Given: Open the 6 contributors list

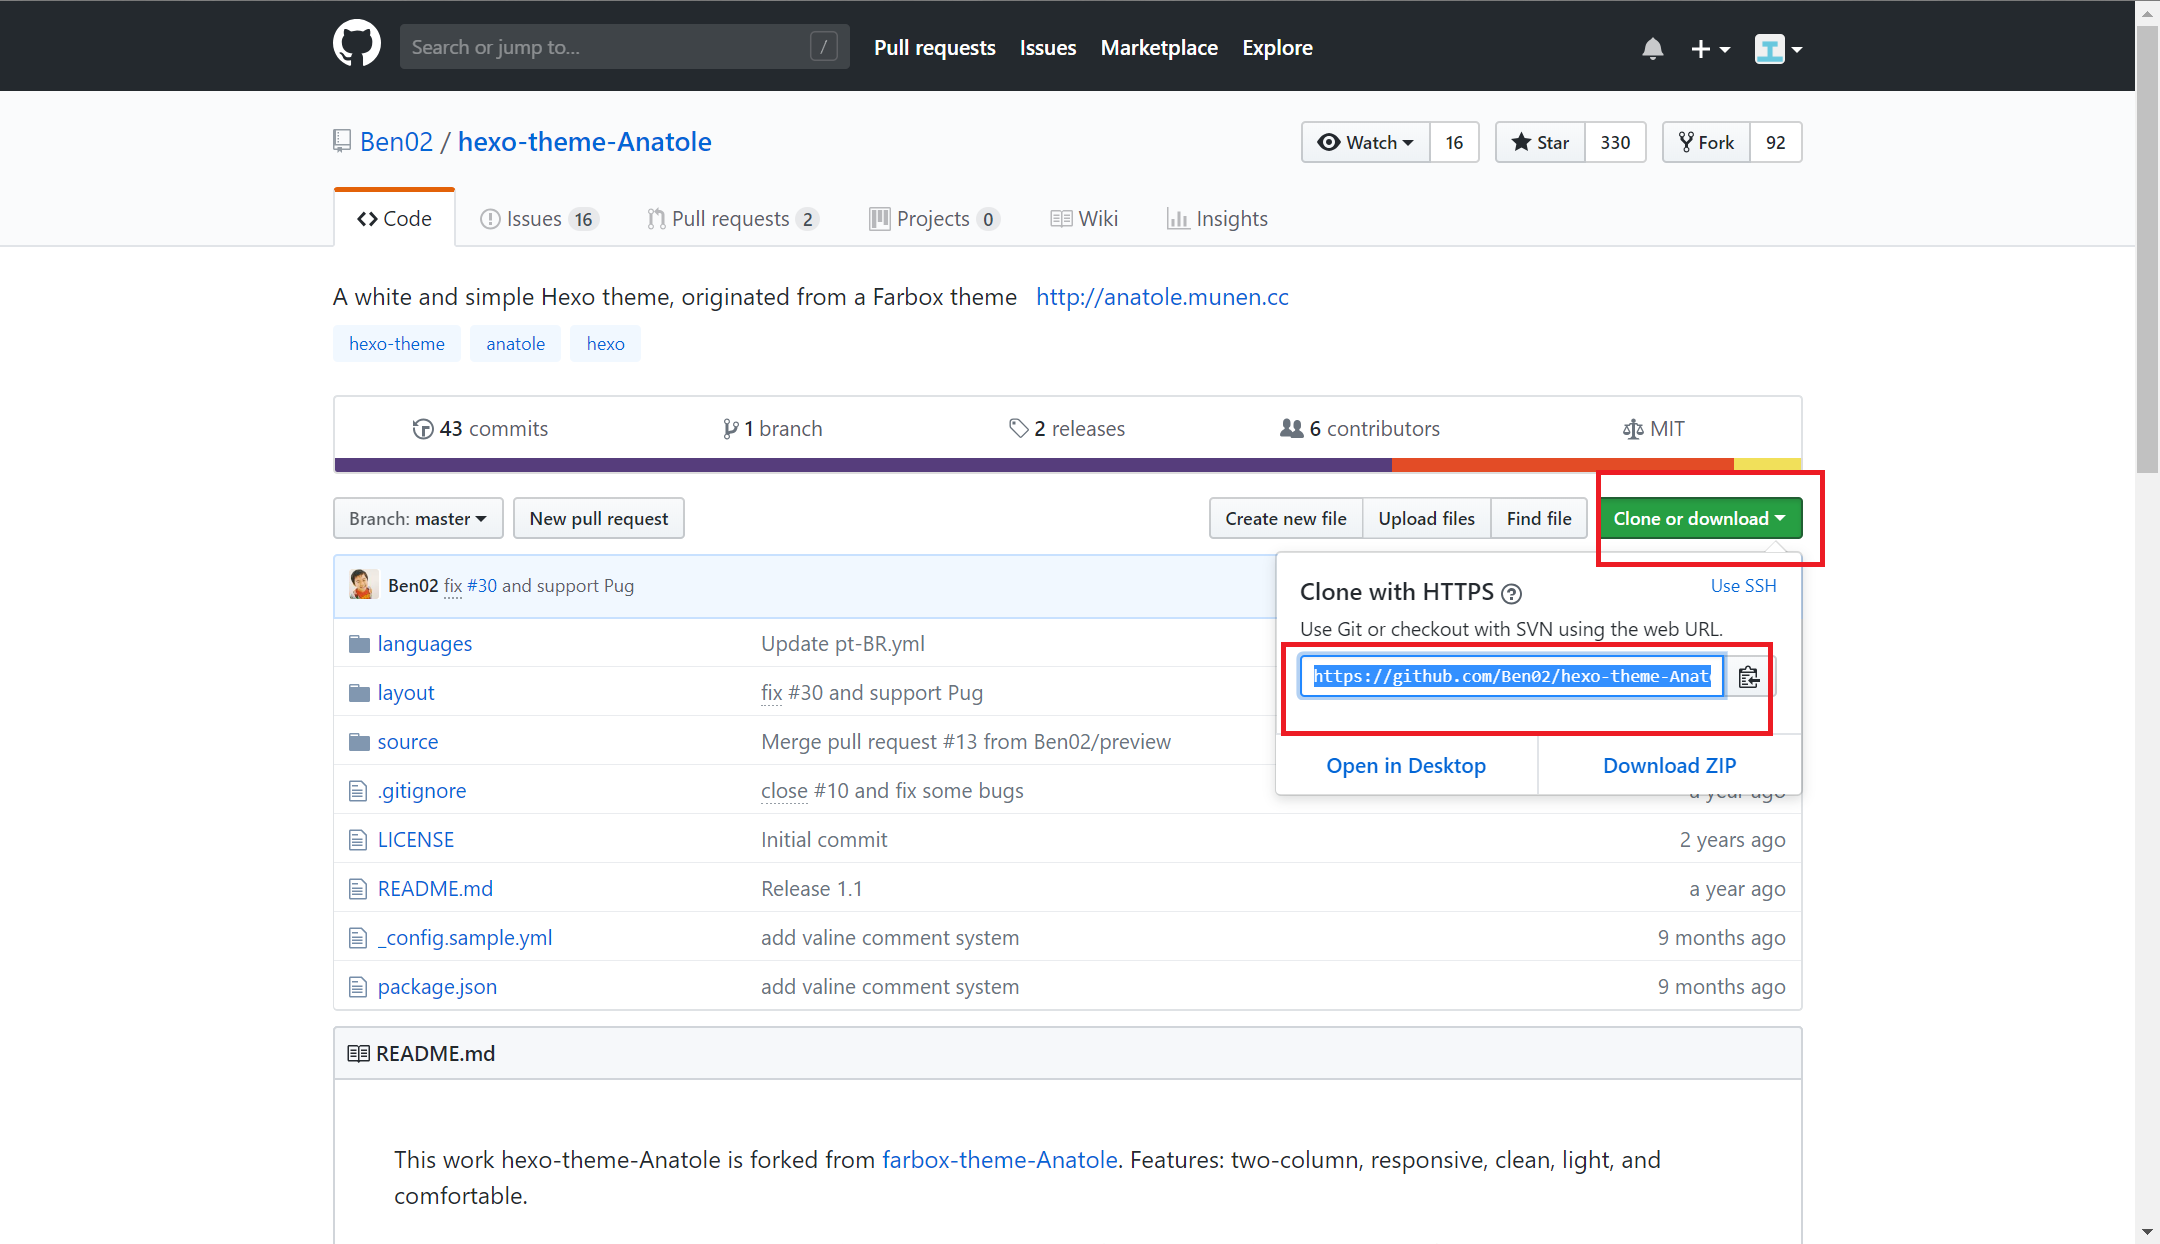Looking at the screenshot, I should [x=1360, y=429].
